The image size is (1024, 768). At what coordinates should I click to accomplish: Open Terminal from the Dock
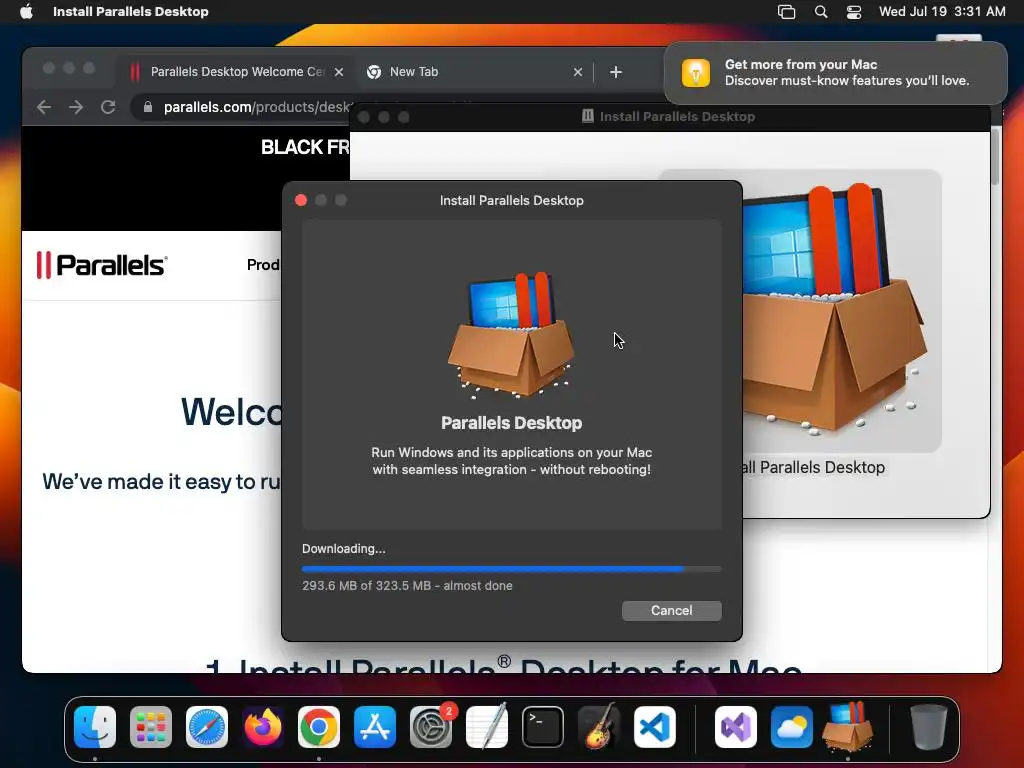click(x=543, y=727)
